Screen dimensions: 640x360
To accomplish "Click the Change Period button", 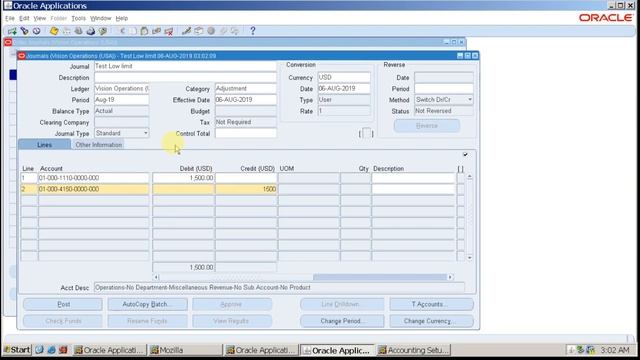I will [x=342, y=321].
